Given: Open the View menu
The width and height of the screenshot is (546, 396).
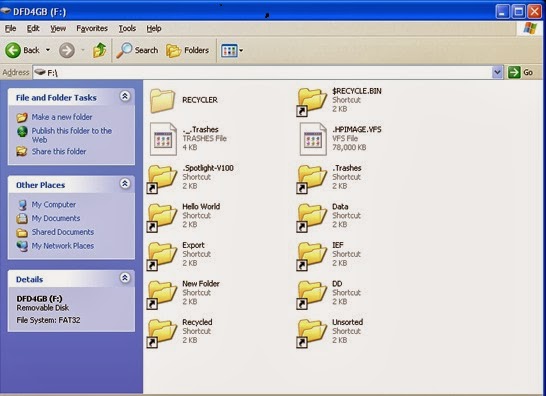Looking at the screenshot, I should point(58,29).
